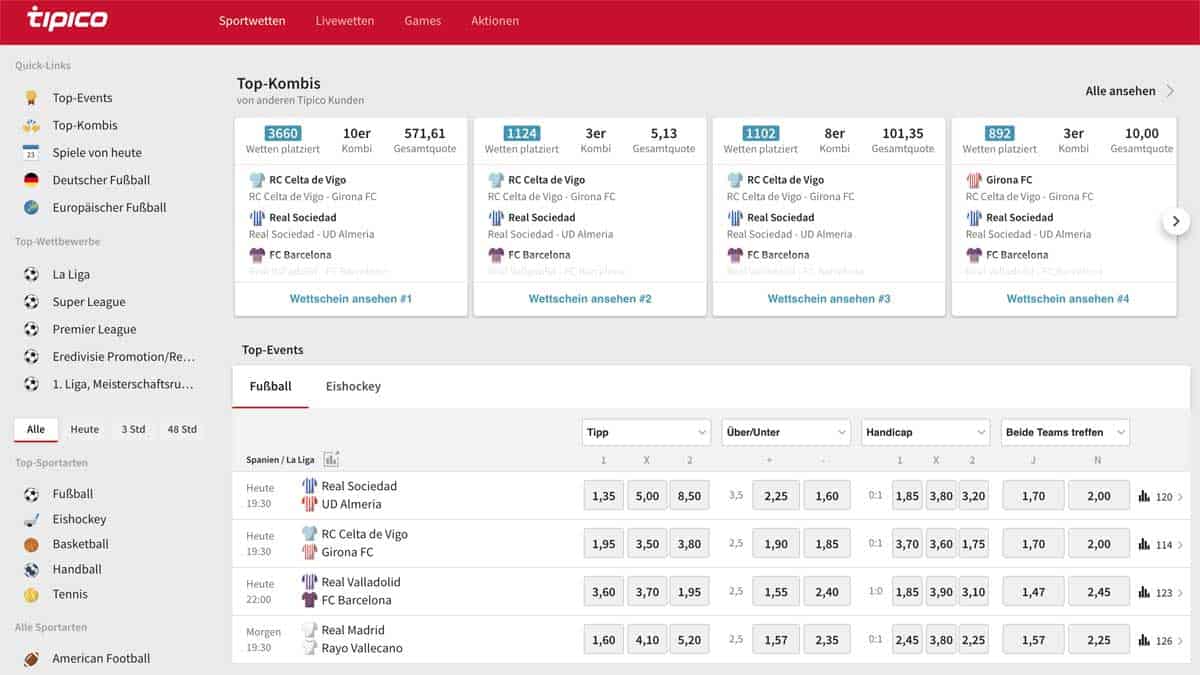Toggle over 2,5 odds 1,57 Real Madrid match
The width and height of the screenshot is (1200, 675).
point(776,640)
